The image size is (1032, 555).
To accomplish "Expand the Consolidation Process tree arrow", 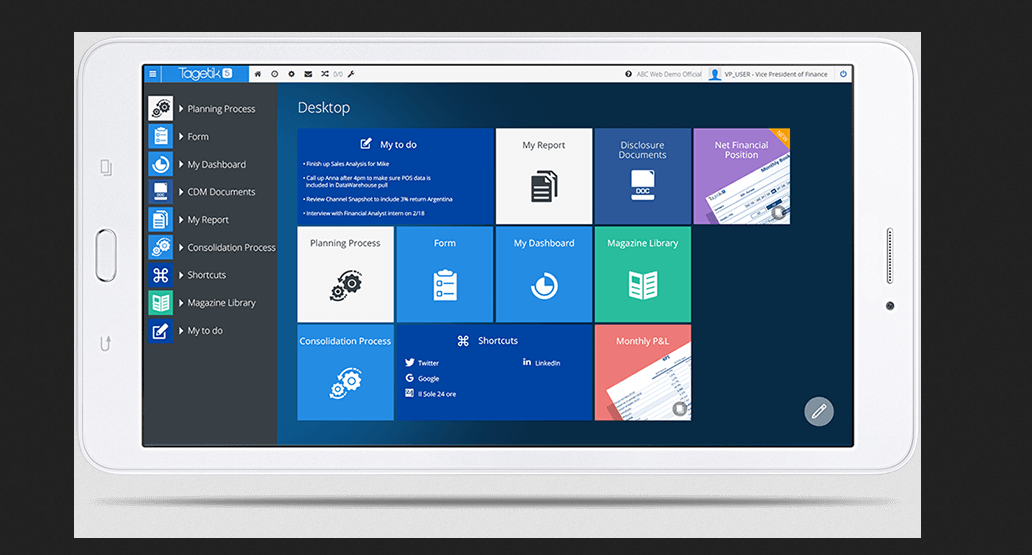I will tap(181, 247).
